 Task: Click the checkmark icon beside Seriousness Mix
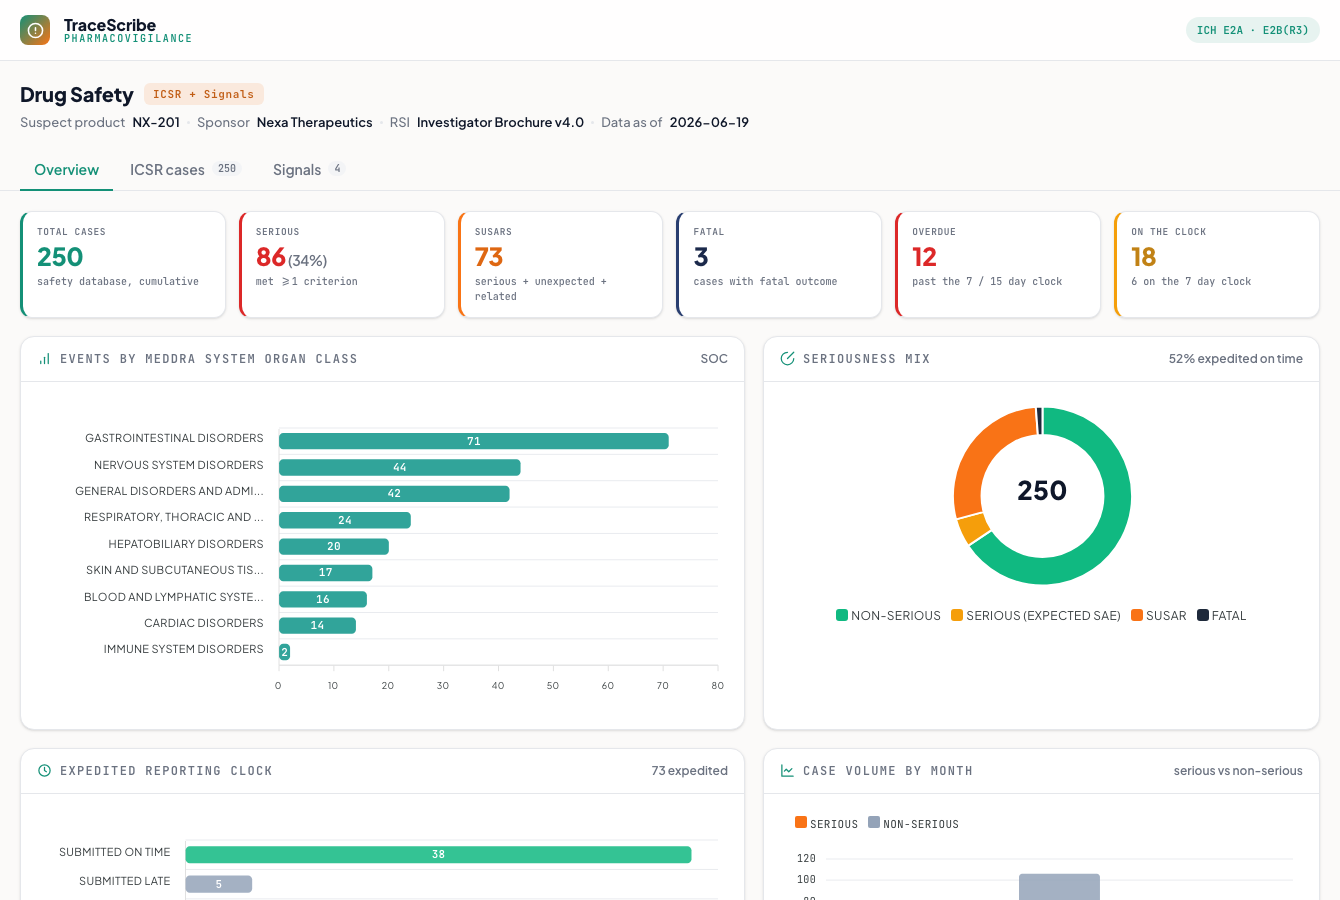point(787,359)
